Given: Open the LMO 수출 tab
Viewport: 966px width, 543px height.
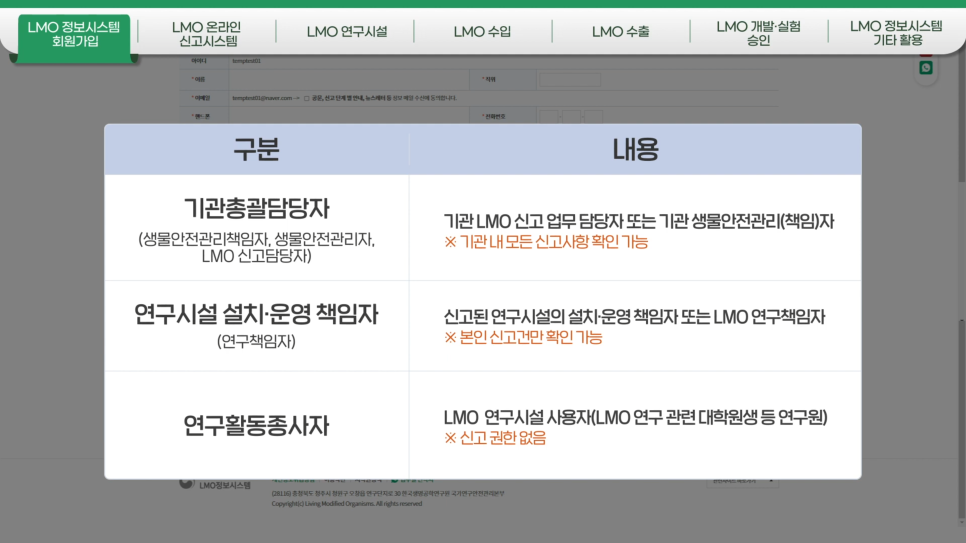Looking at the screenshot, I should click(620, 31).
